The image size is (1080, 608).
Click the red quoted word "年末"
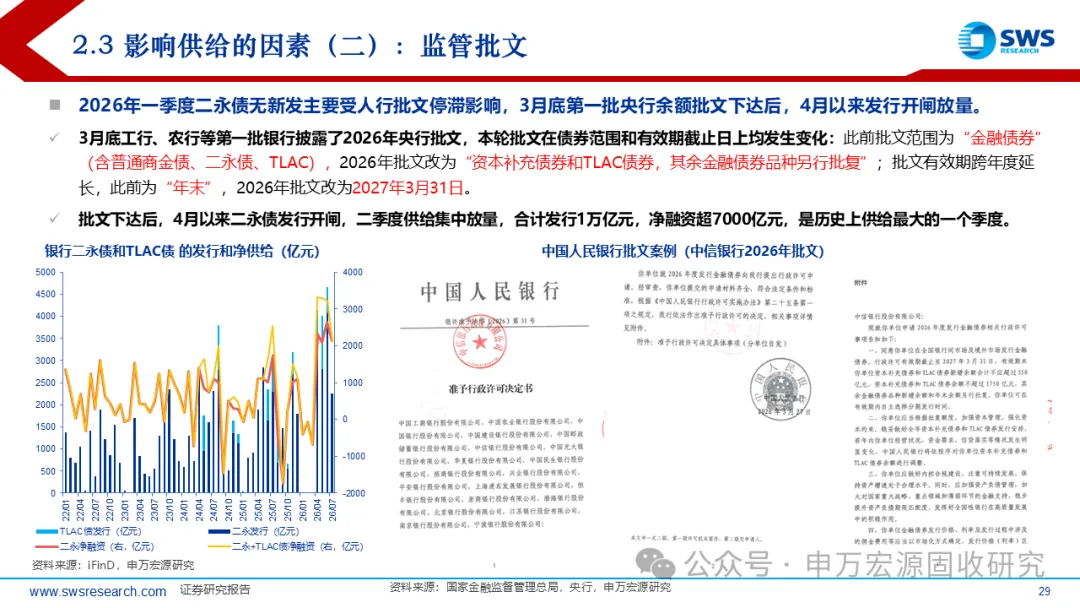click(189, 187)
